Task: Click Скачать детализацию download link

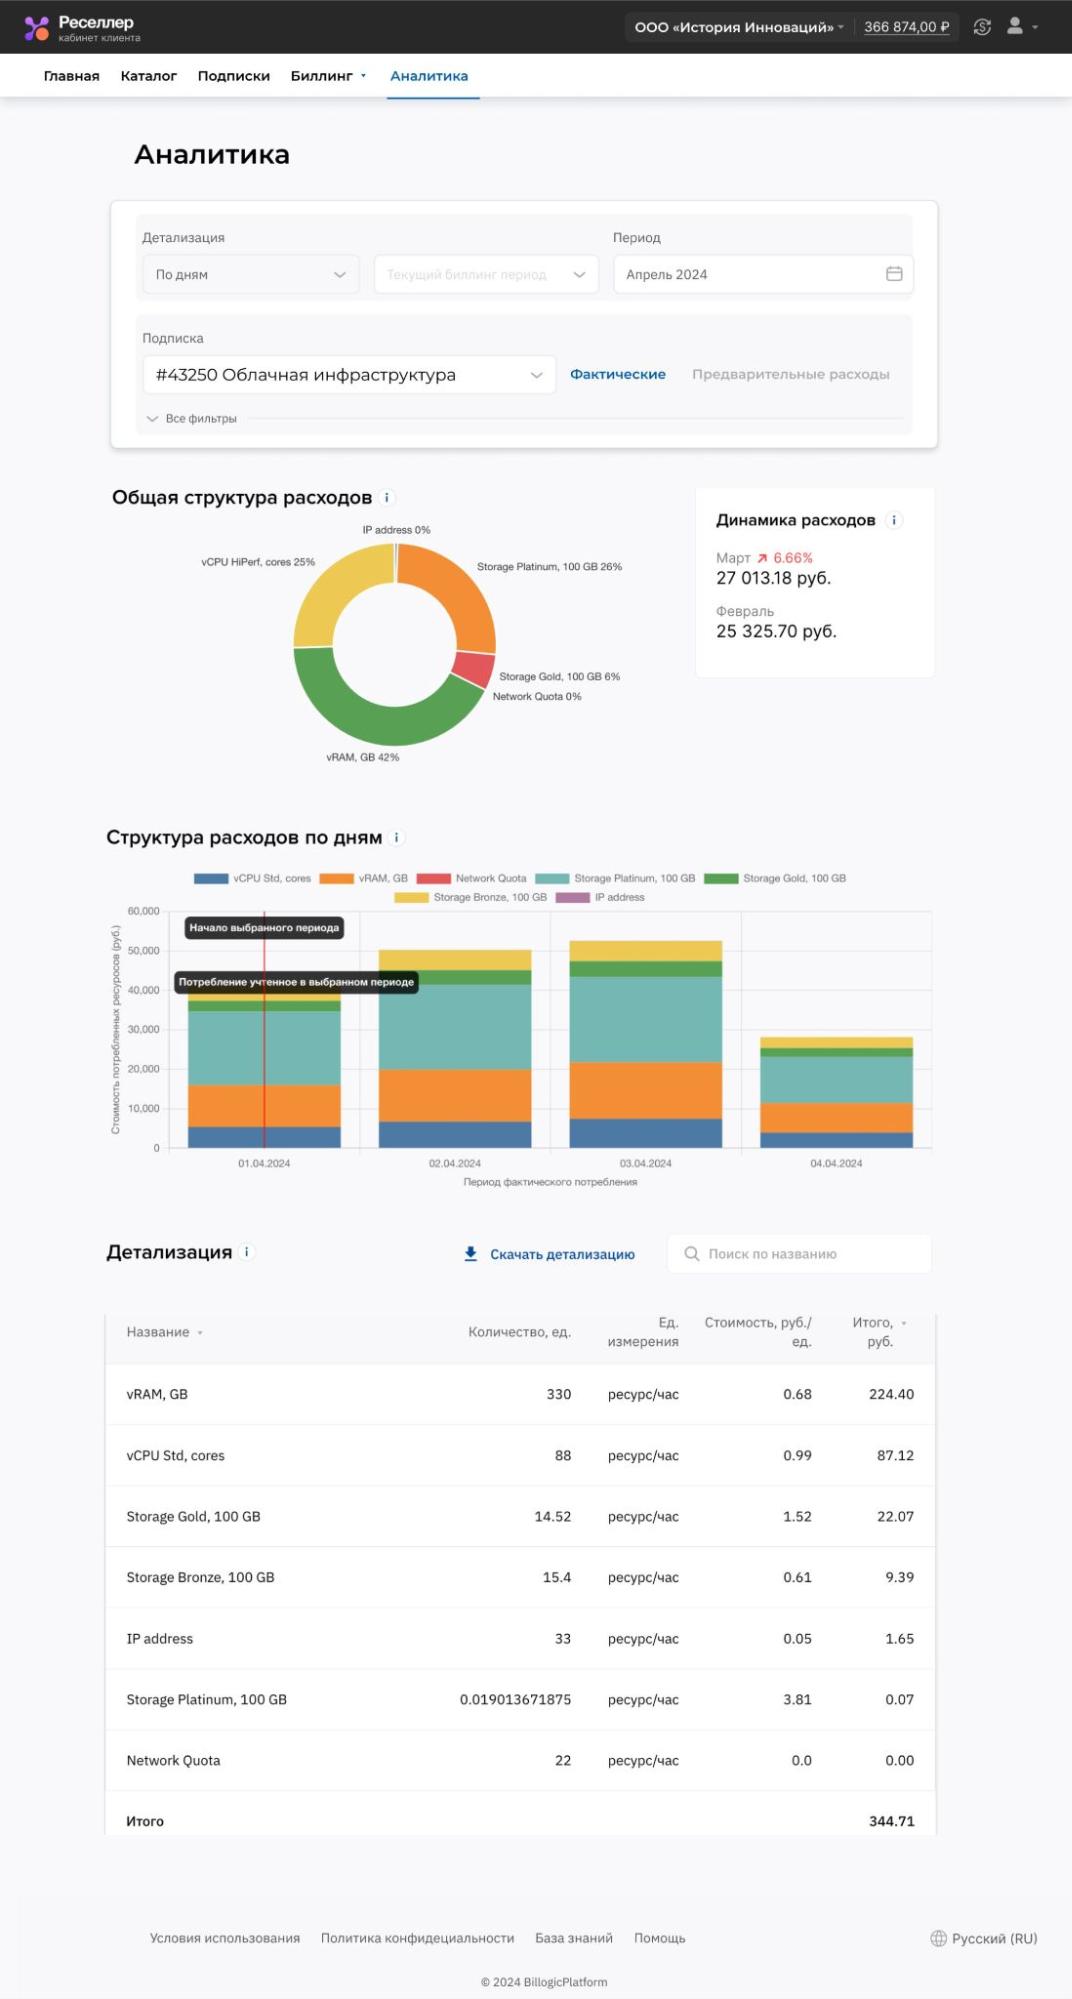Action: (x=549, y=1254)
